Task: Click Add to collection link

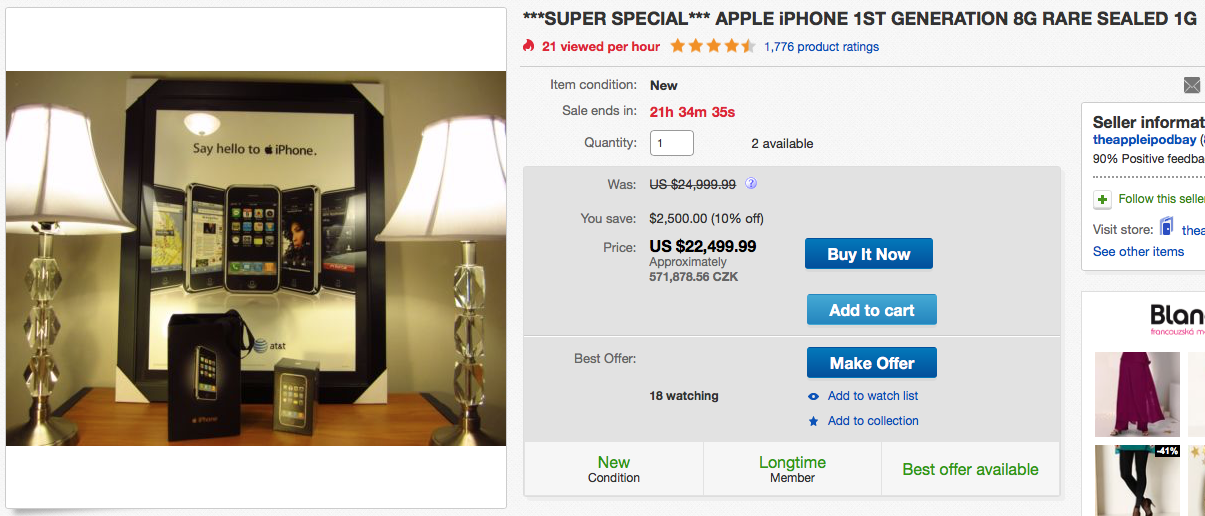Action: tap(873, 421)
